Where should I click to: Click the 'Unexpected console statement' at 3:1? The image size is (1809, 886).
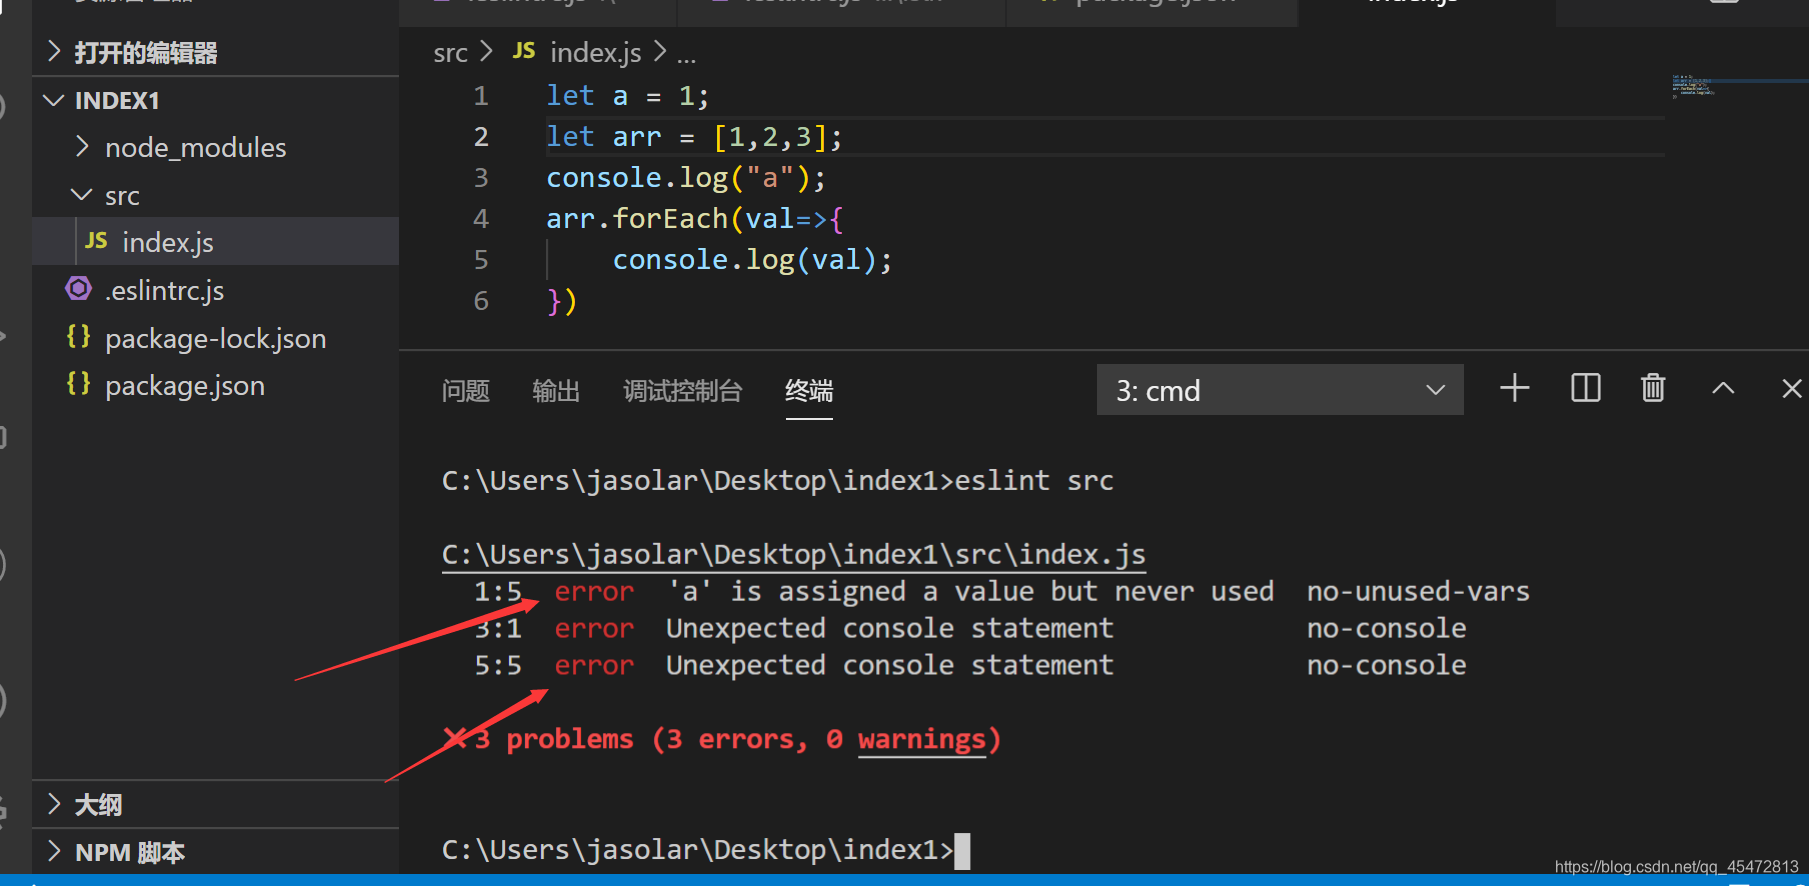[890, 628]
